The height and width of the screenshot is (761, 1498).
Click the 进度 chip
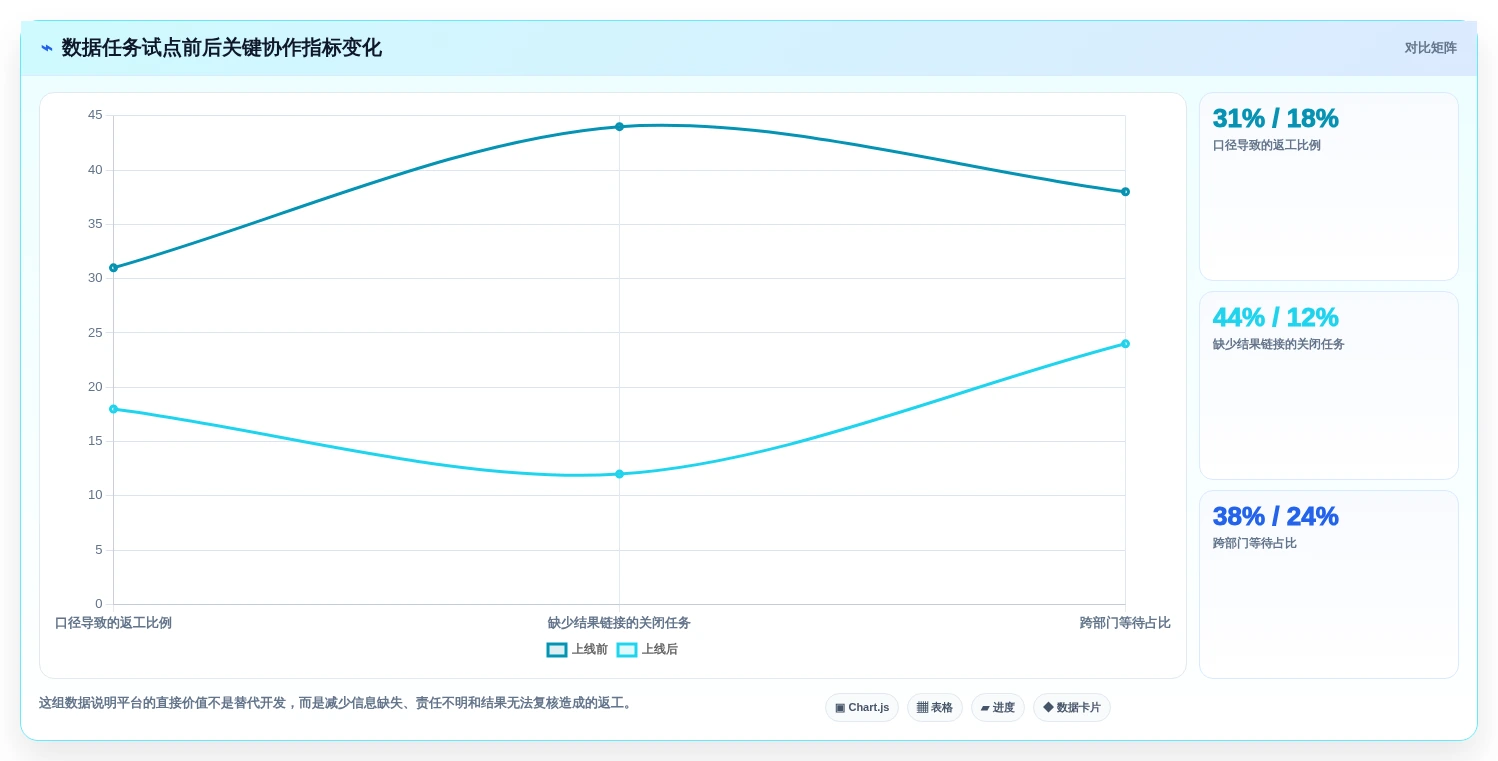tap(998, 708)
